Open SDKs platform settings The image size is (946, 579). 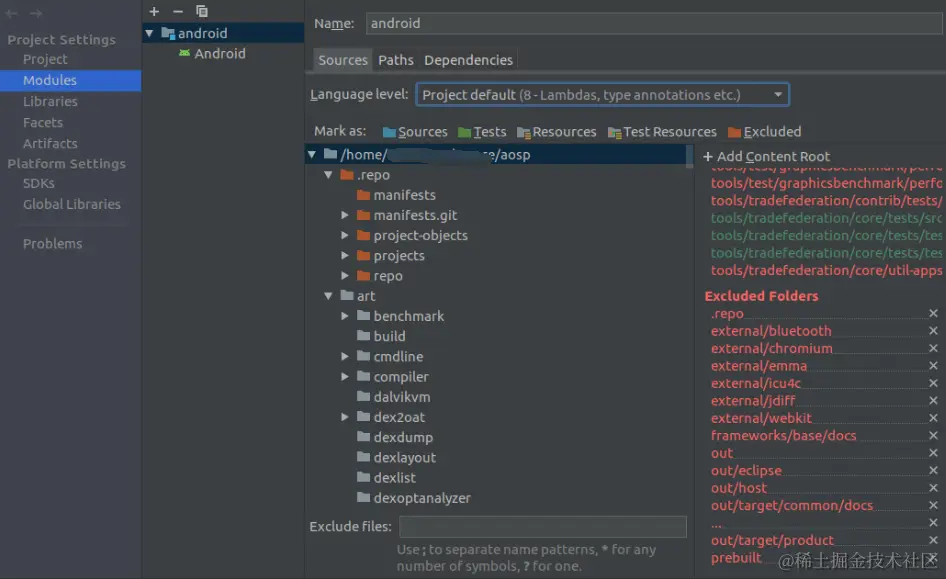39,183
